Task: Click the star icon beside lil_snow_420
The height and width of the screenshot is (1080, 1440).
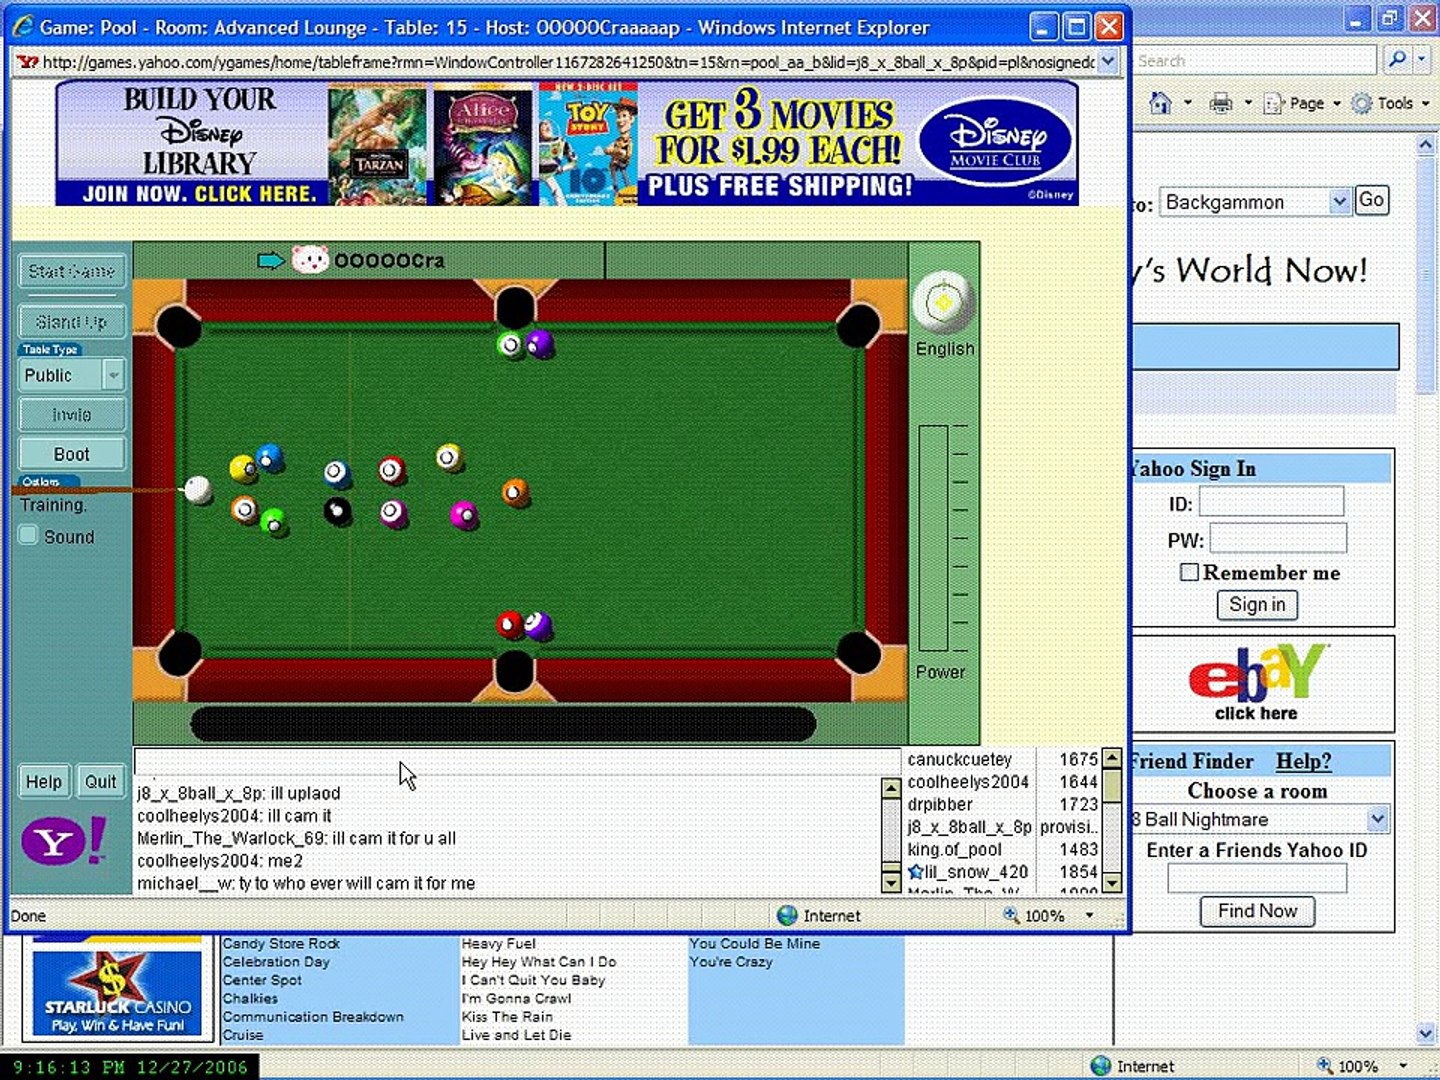Action: tap(915, 872)
